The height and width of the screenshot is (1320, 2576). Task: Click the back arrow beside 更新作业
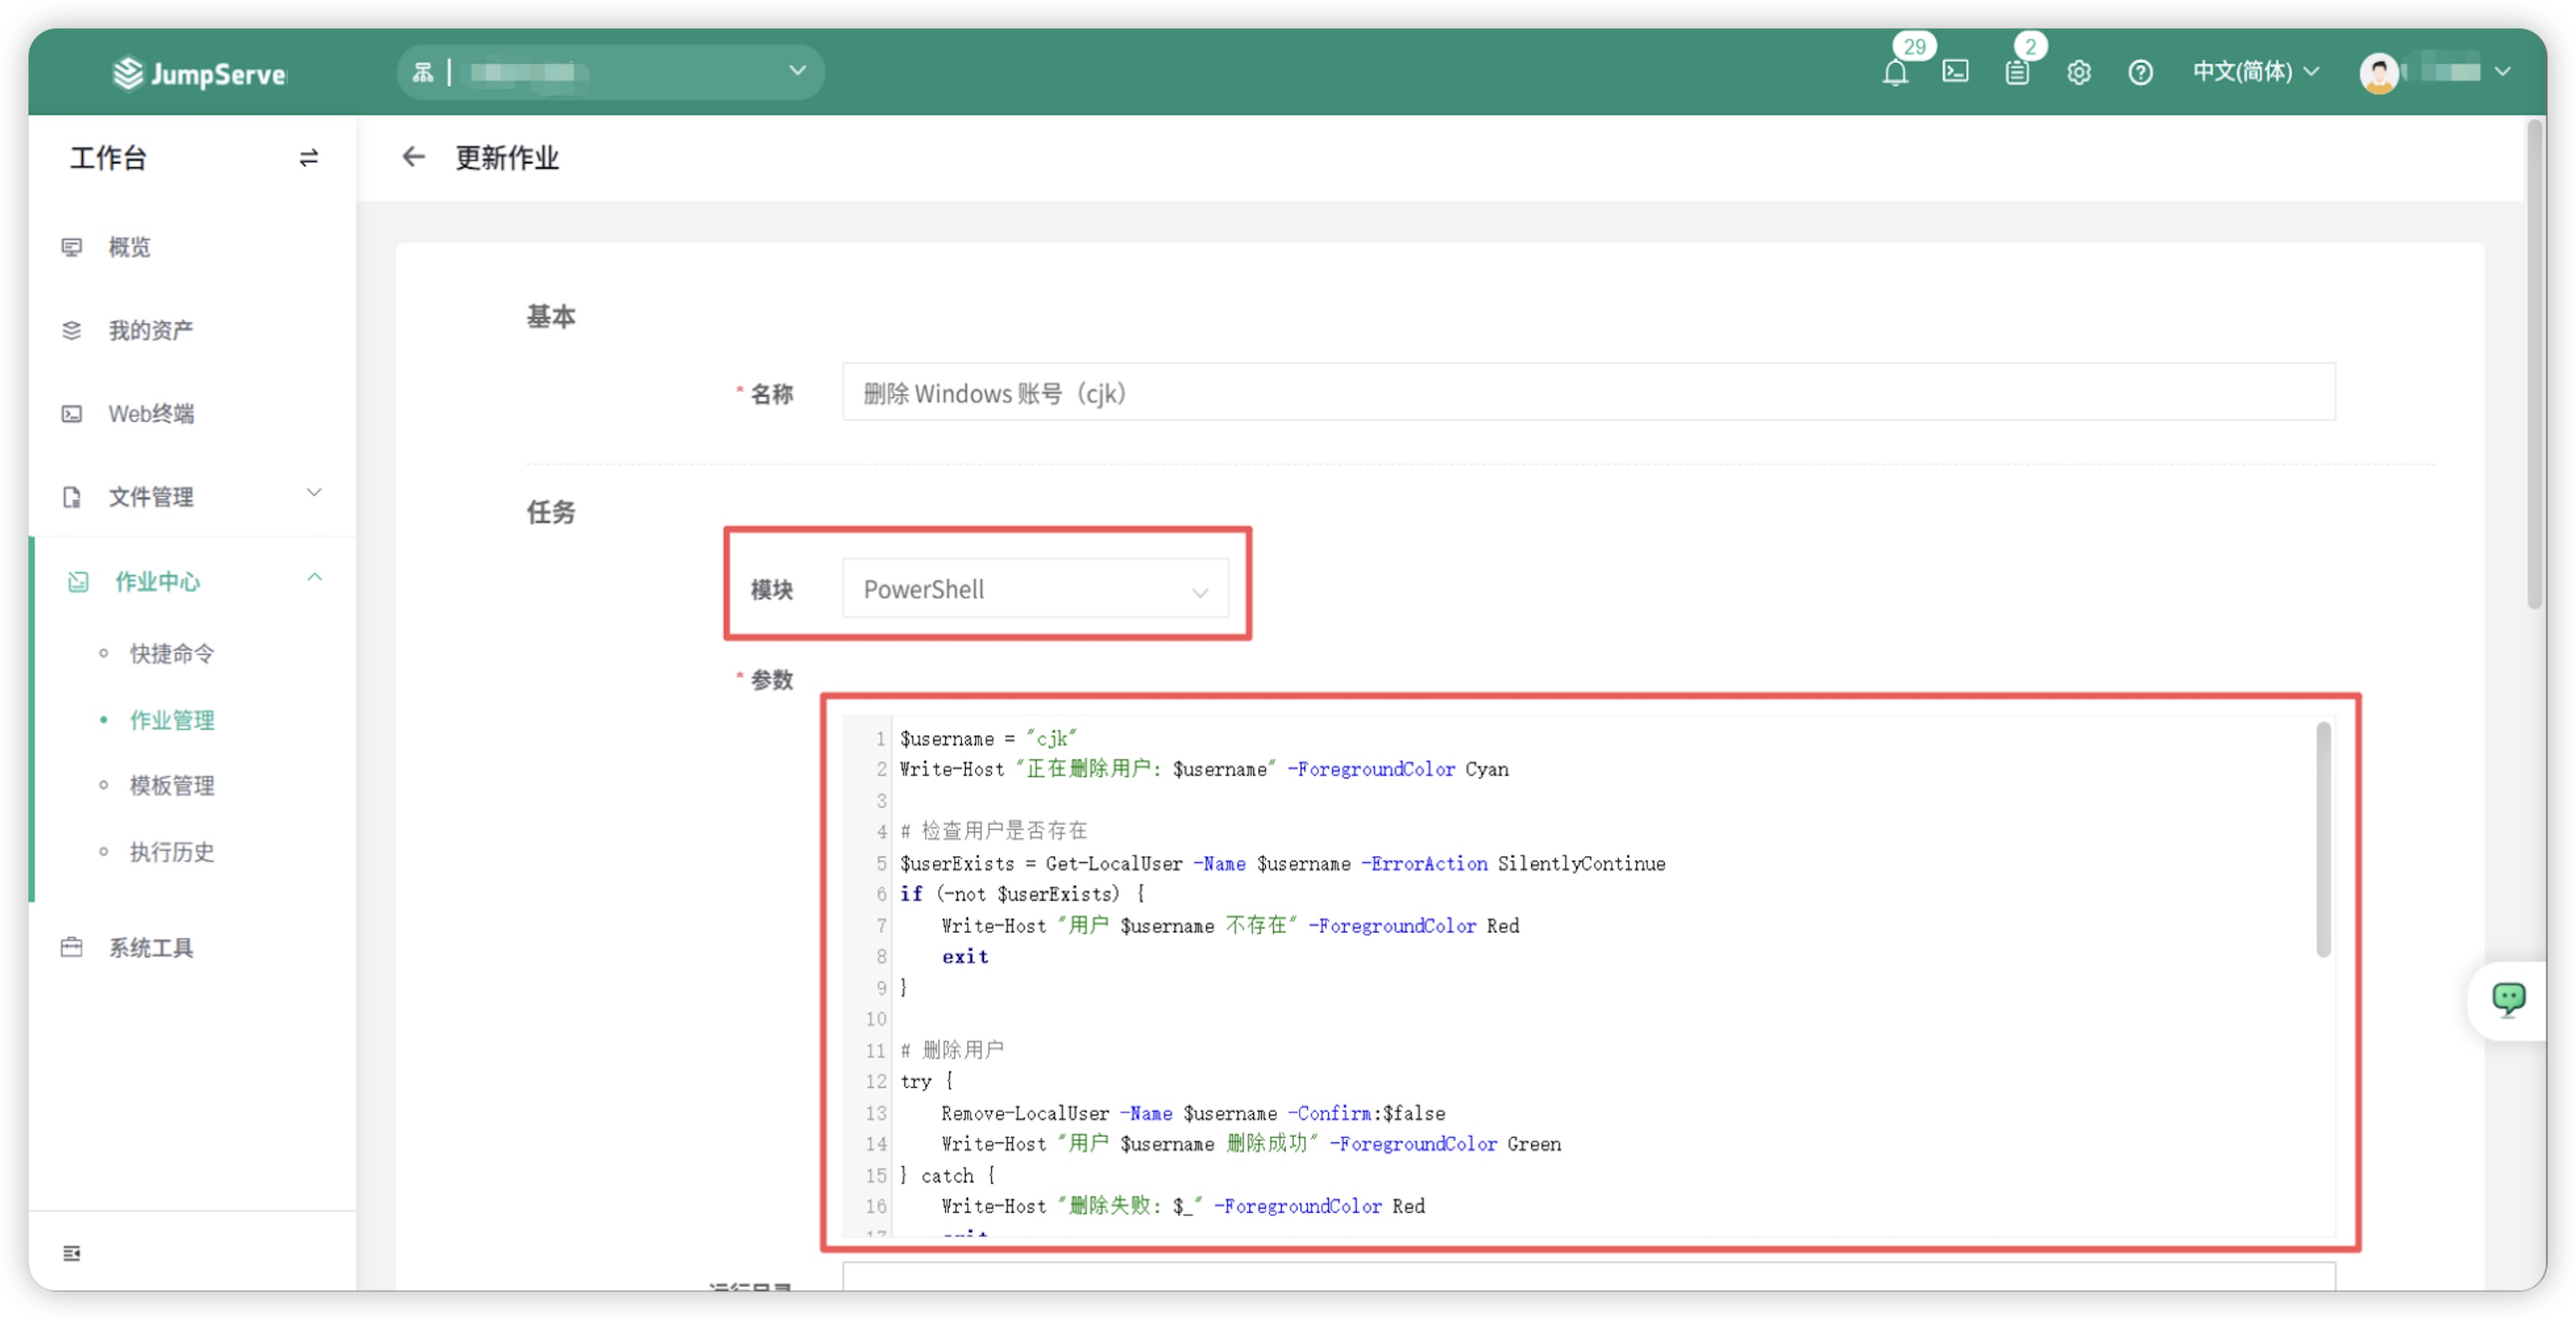point(413,157)
